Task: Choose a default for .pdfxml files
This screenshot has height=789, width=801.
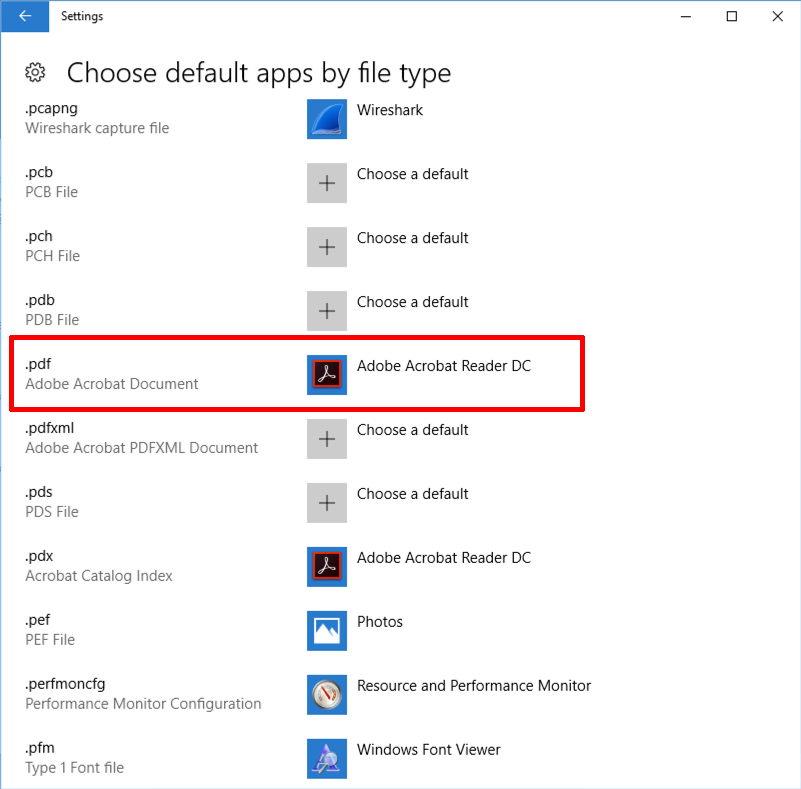Action: (x=412, y=430)
